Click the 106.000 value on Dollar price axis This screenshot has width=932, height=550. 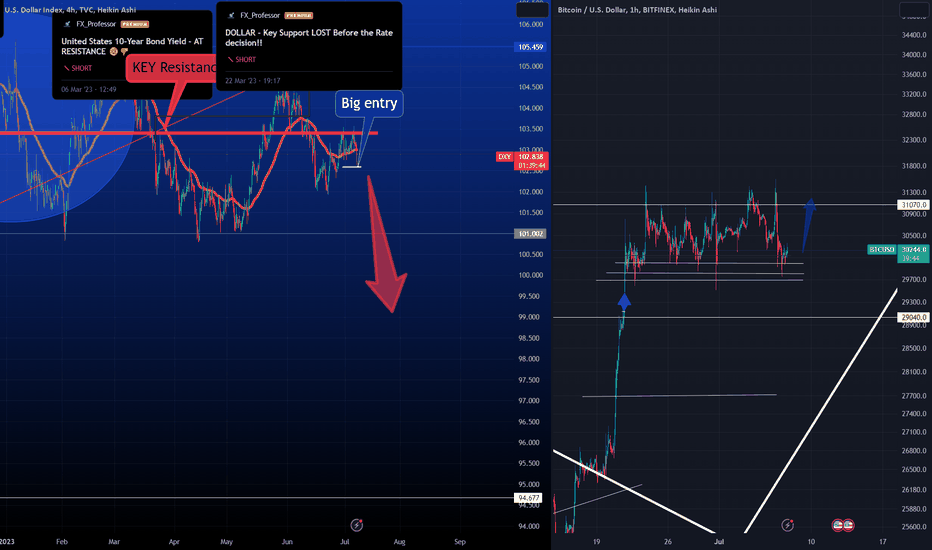point(531,24)
